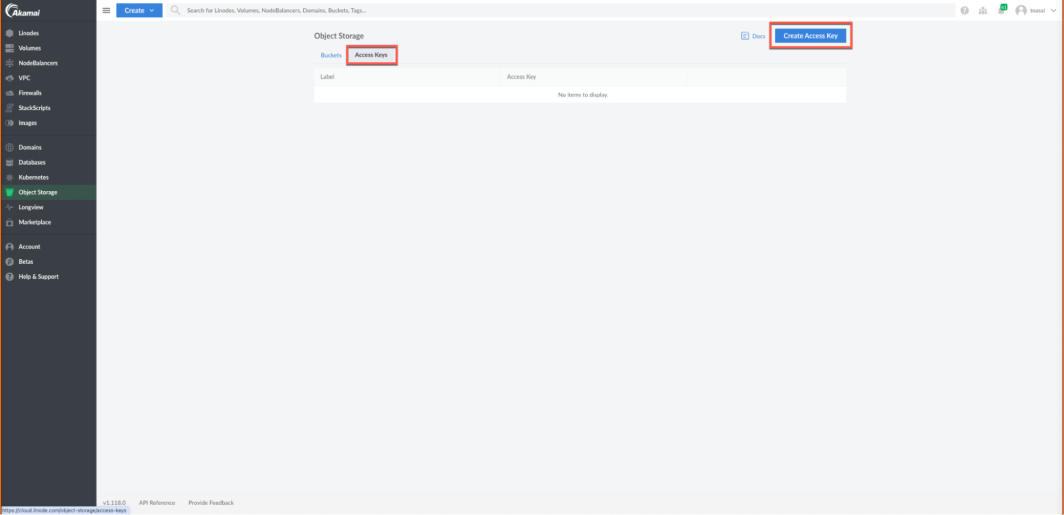Open NodeBalancers from the sidebar
This screenshot has height=515, width=1064.
[x=38, y=63]
